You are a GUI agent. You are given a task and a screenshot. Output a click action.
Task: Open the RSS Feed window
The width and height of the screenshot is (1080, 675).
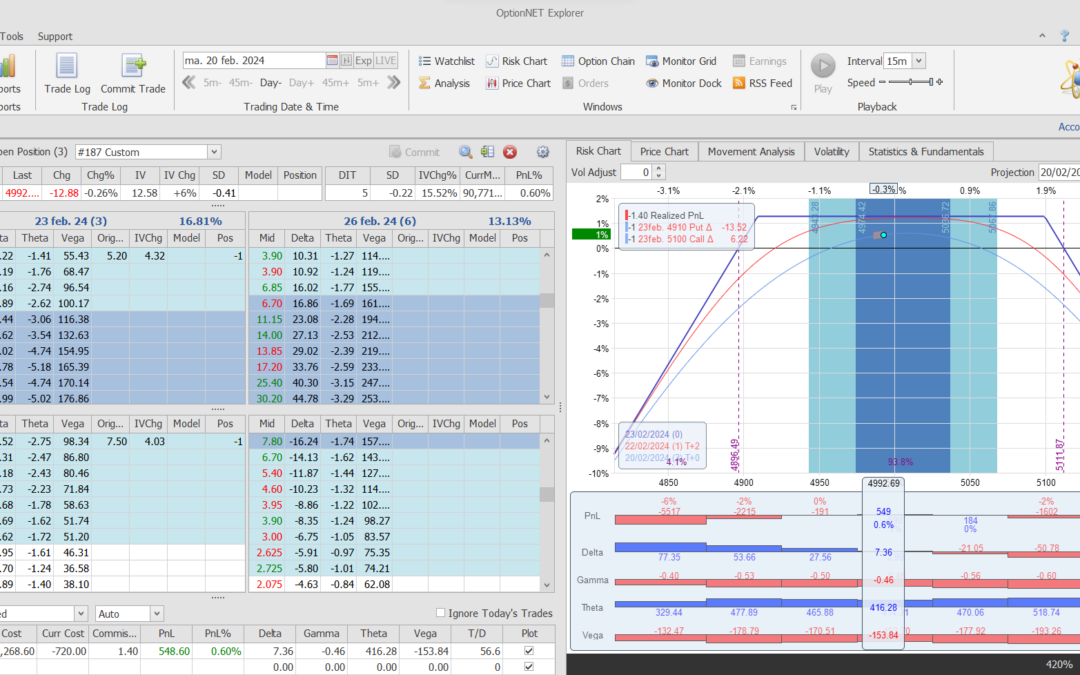(762, 83)
